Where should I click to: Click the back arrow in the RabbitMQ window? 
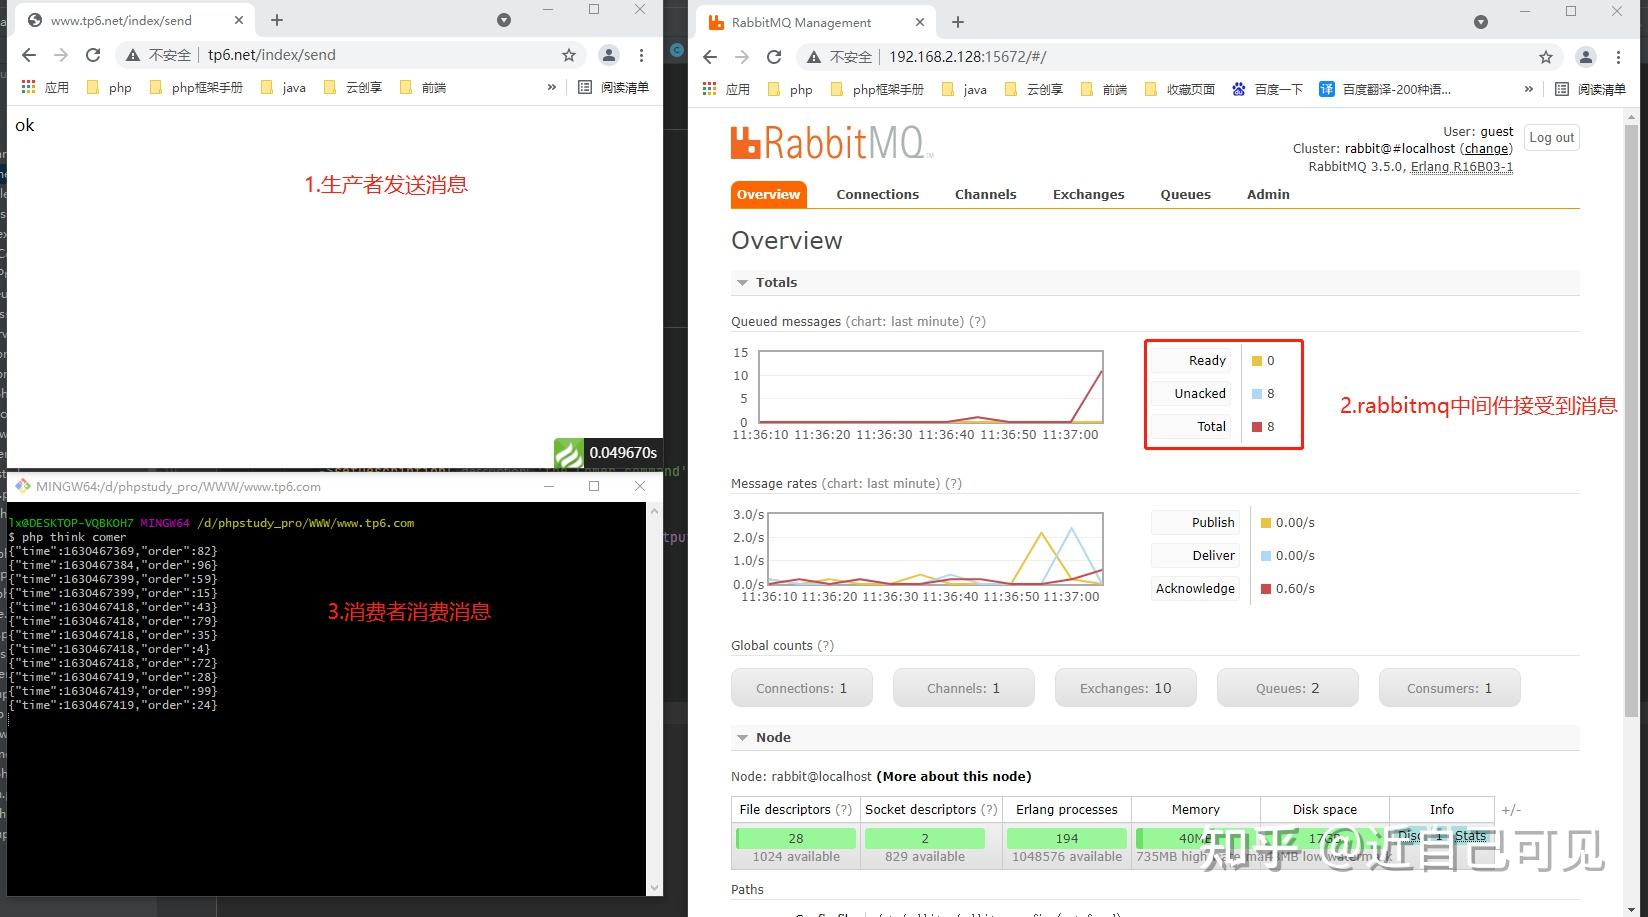[x=710, y=57]
